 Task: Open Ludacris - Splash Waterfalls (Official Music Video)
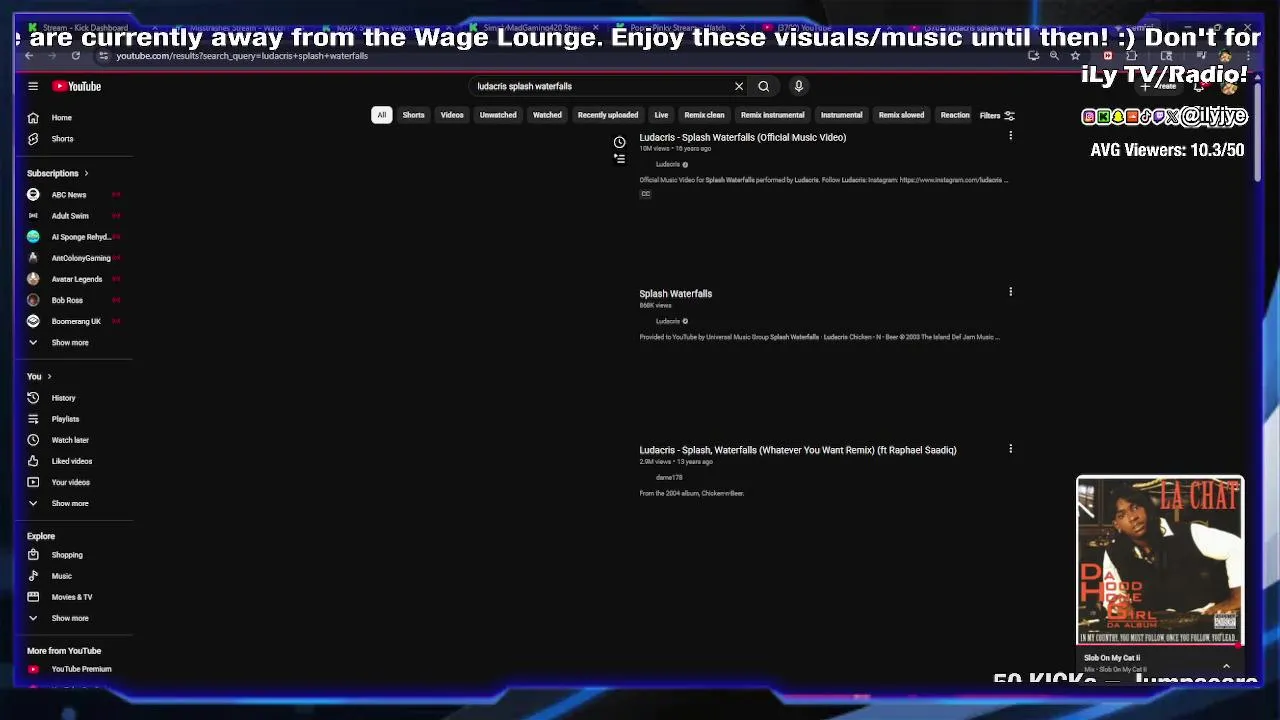pos(743,137)
